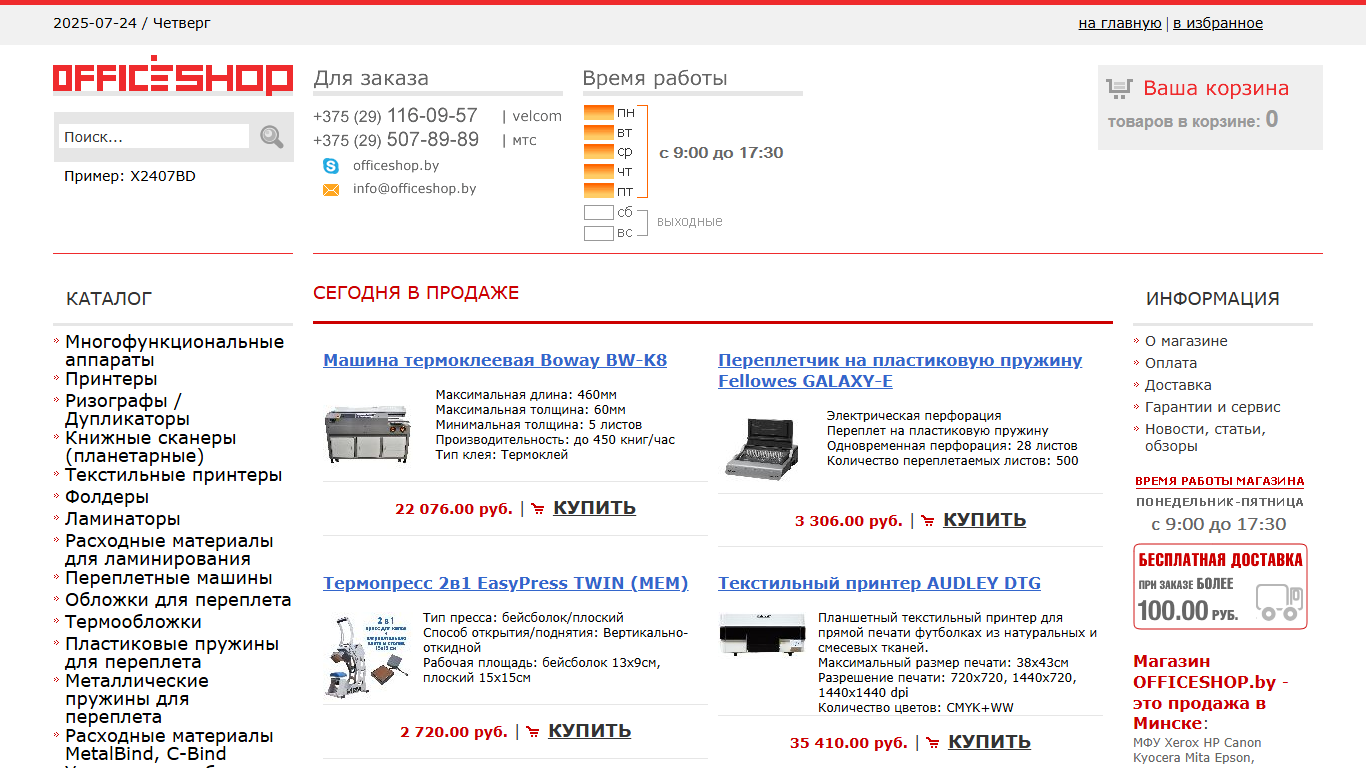The image size is (1366, 768).
Task: Go to на главную link
Action: click(x=1120, y=23)
